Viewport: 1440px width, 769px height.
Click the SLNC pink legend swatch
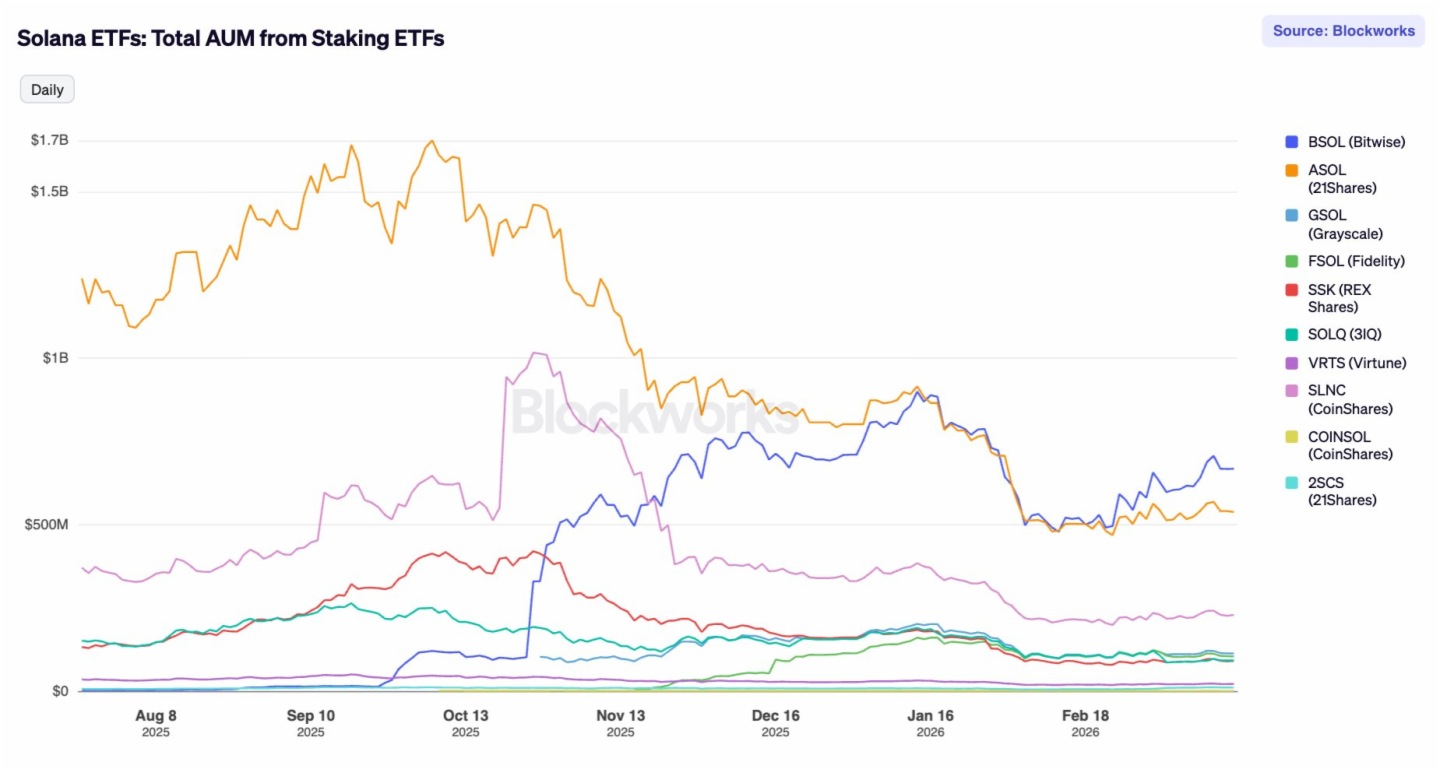(x=1291, y=391)
